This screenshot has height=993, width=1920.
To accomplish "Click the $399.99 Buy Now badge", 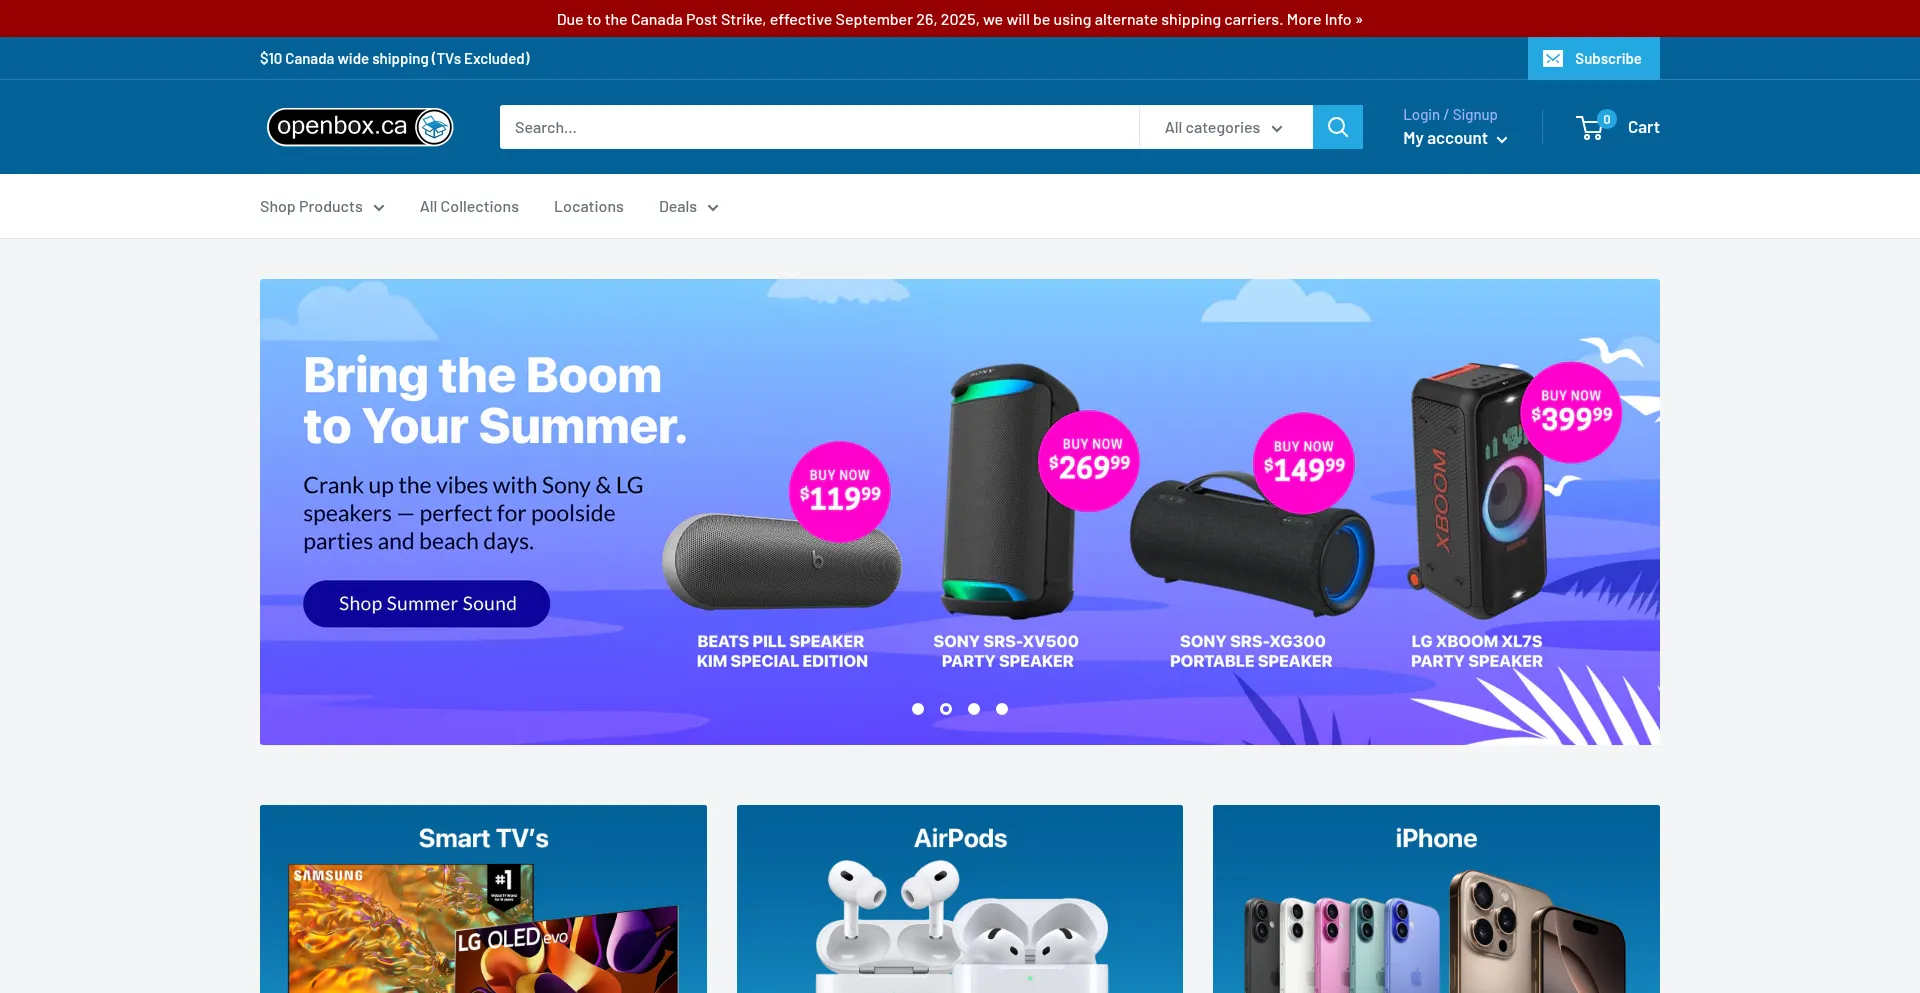I will point(1571,412).
